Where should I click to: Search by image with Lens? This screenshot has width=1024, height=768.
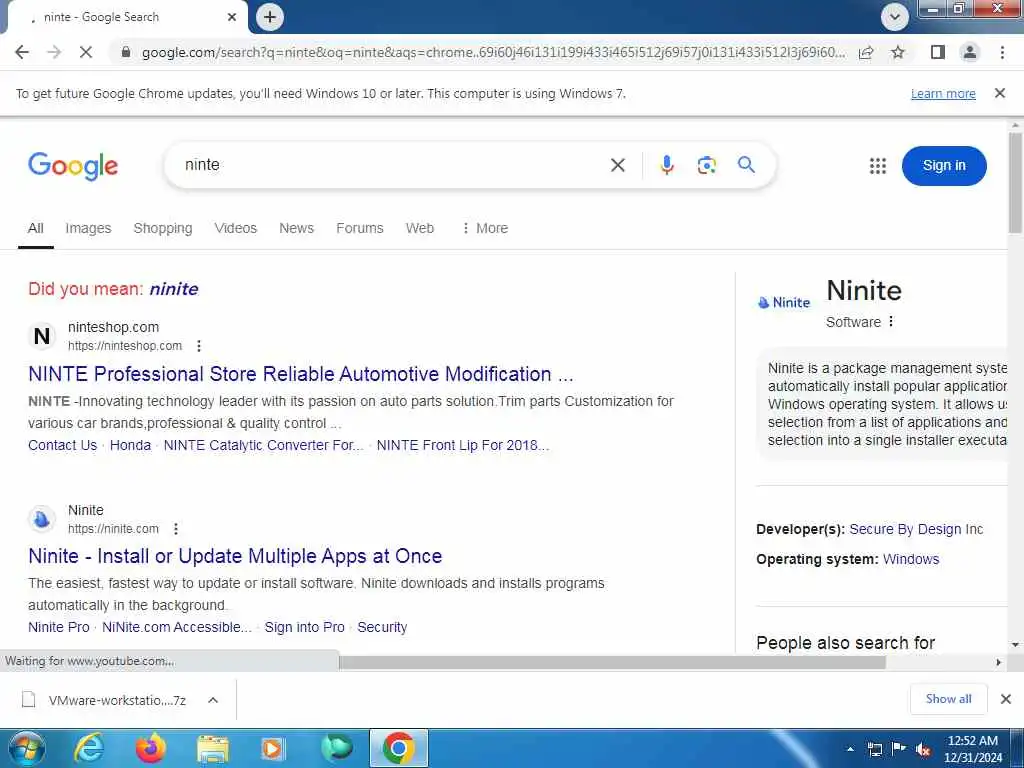[706, 165]
